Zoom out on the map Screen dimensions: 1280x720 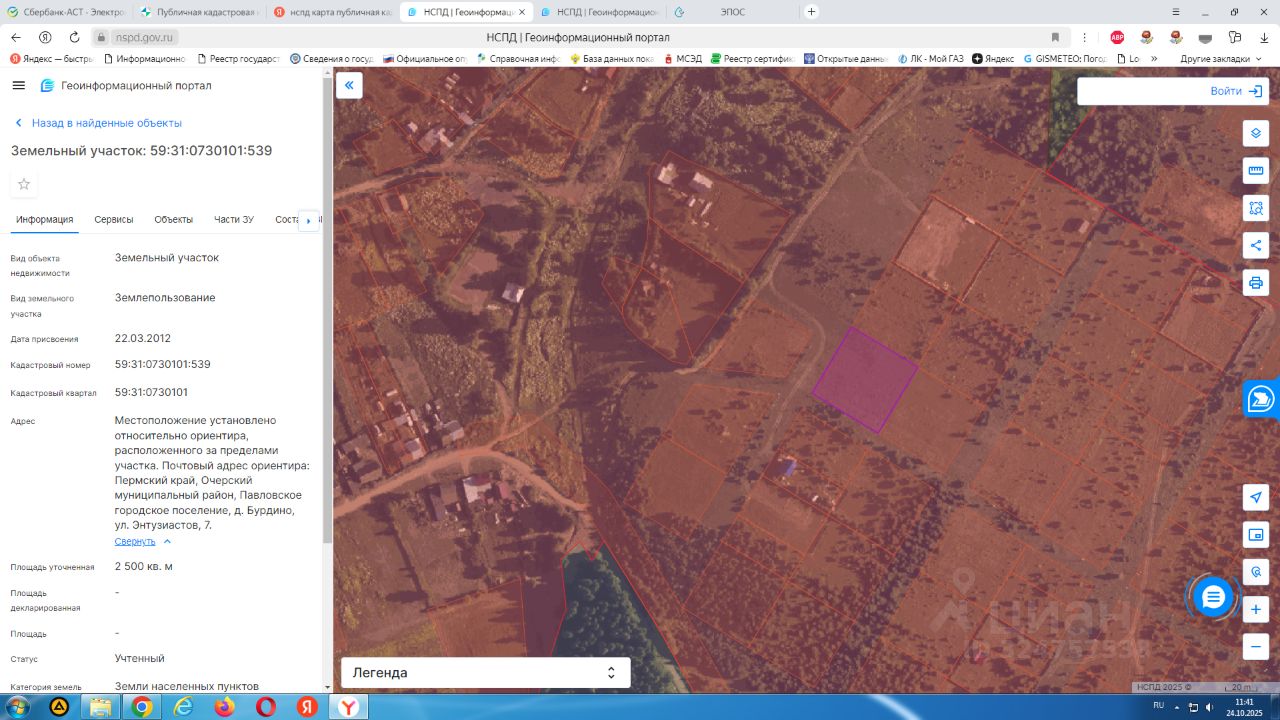click(x=1256, y=646)
